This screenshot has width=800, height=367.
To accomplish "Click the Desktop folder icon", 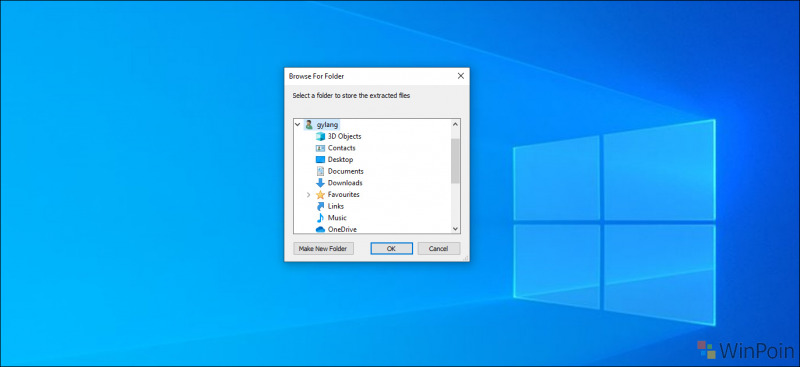I will pyautogui.click(x=320, y=160).
